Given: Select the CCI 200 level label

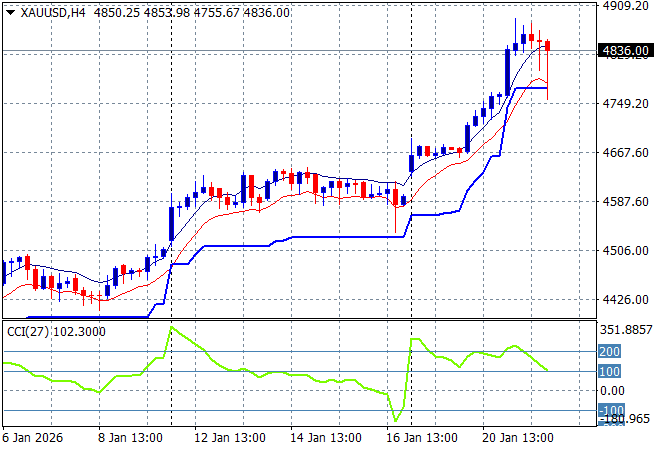Looking at the screenshot, I should coord(611,352).
